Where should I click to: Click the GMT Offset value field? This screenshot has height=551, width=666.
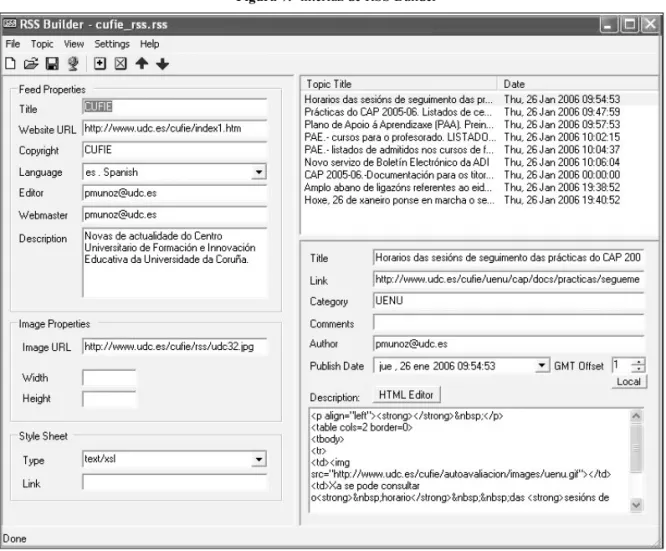622,365
